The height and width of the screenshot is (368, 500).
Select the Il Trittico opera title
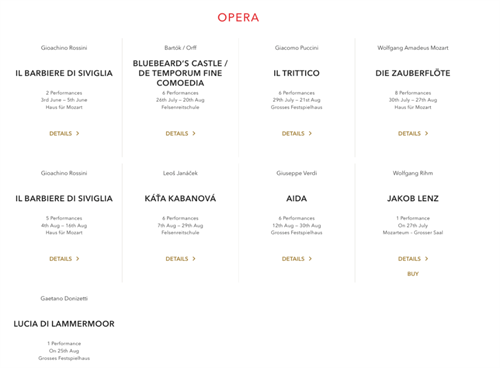[297, 73]
